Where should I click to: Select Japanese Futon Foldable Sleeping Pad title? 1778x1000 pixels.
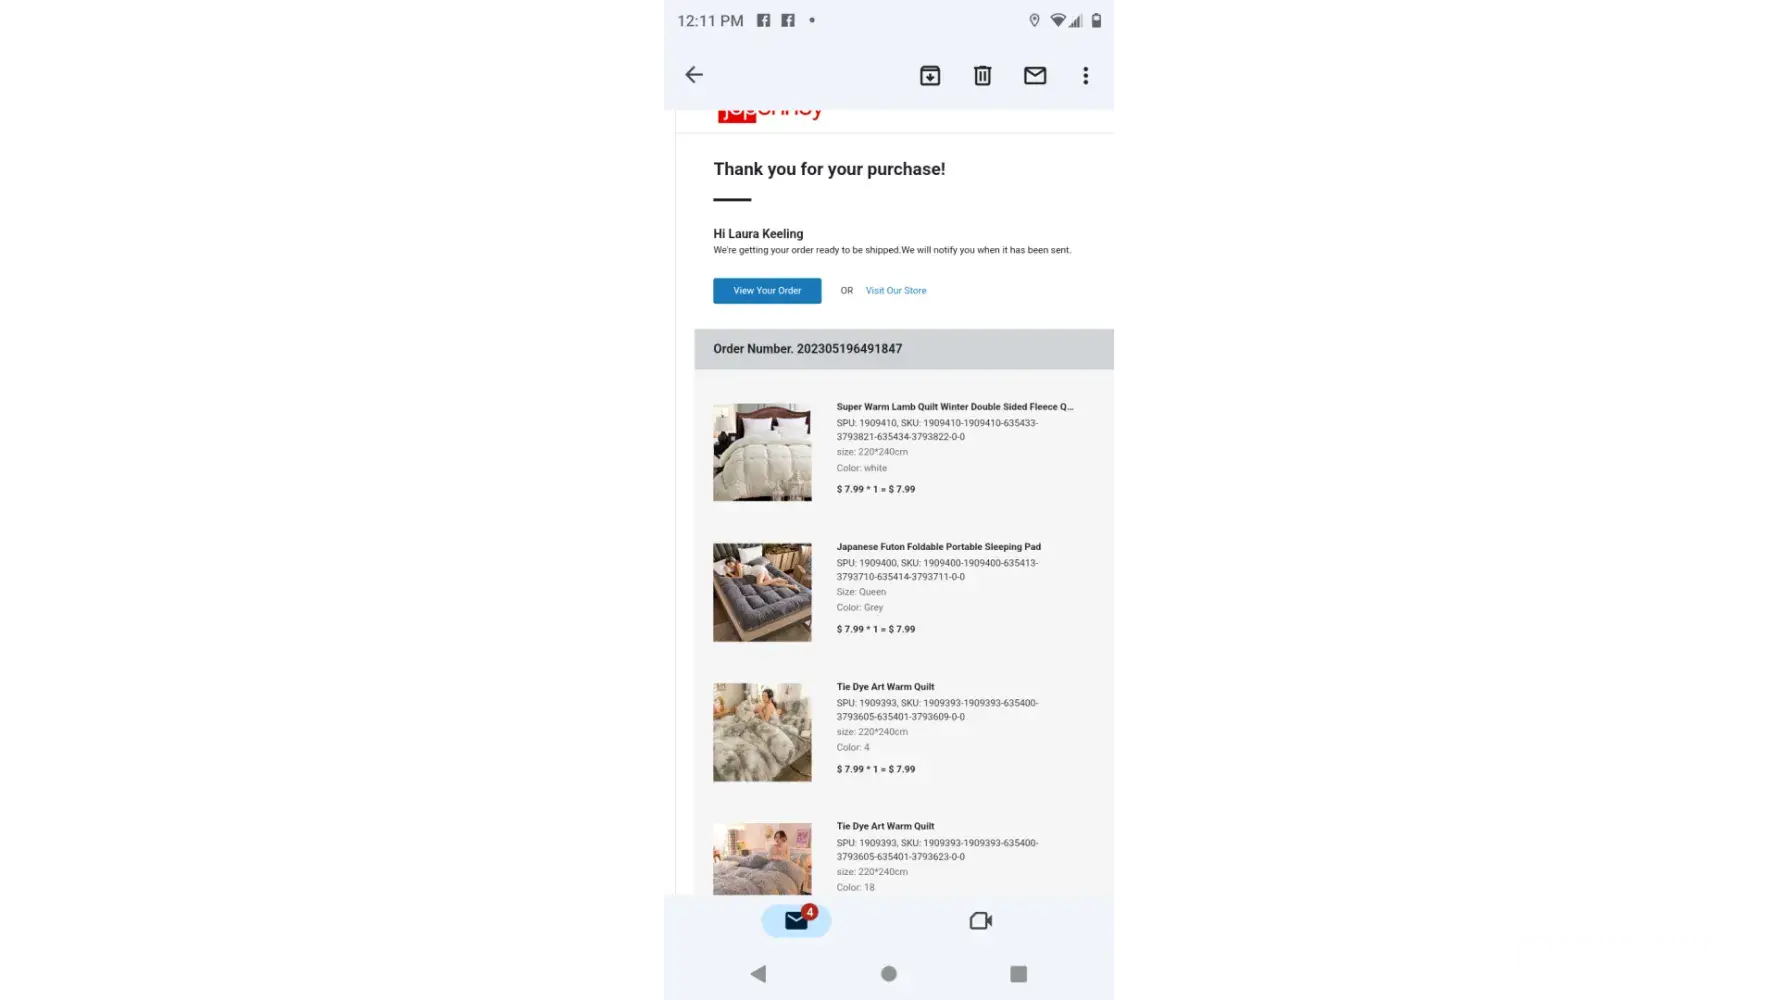[939, 547]
